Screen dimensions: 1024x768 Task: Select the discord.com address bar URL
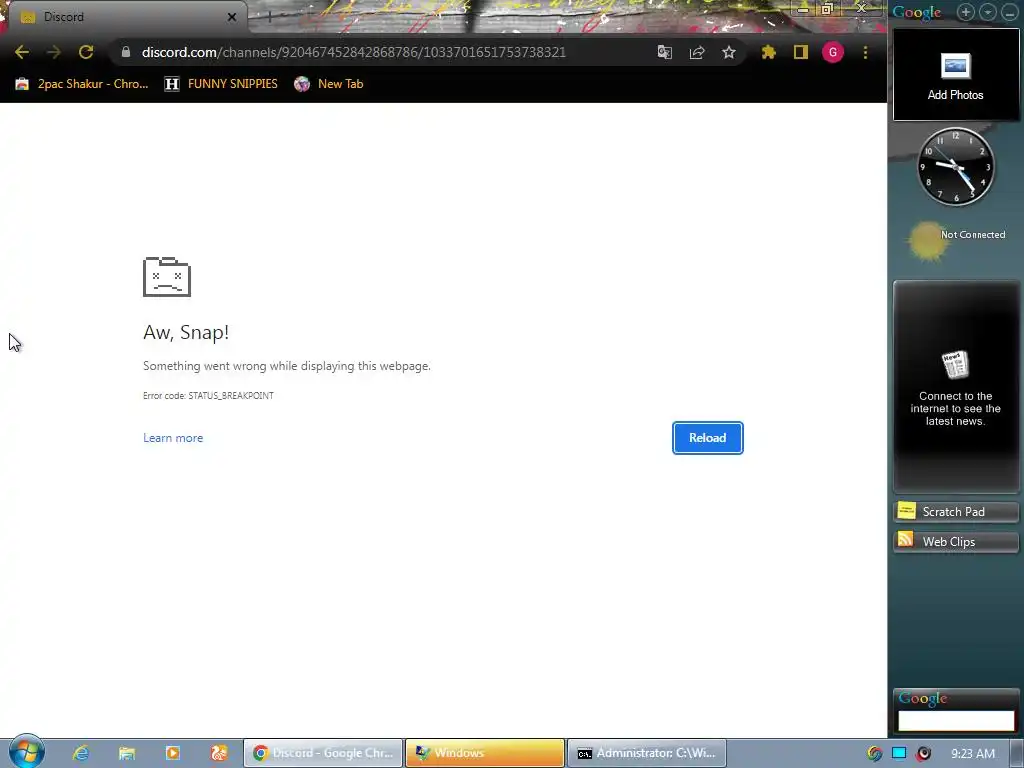point(353,52)
